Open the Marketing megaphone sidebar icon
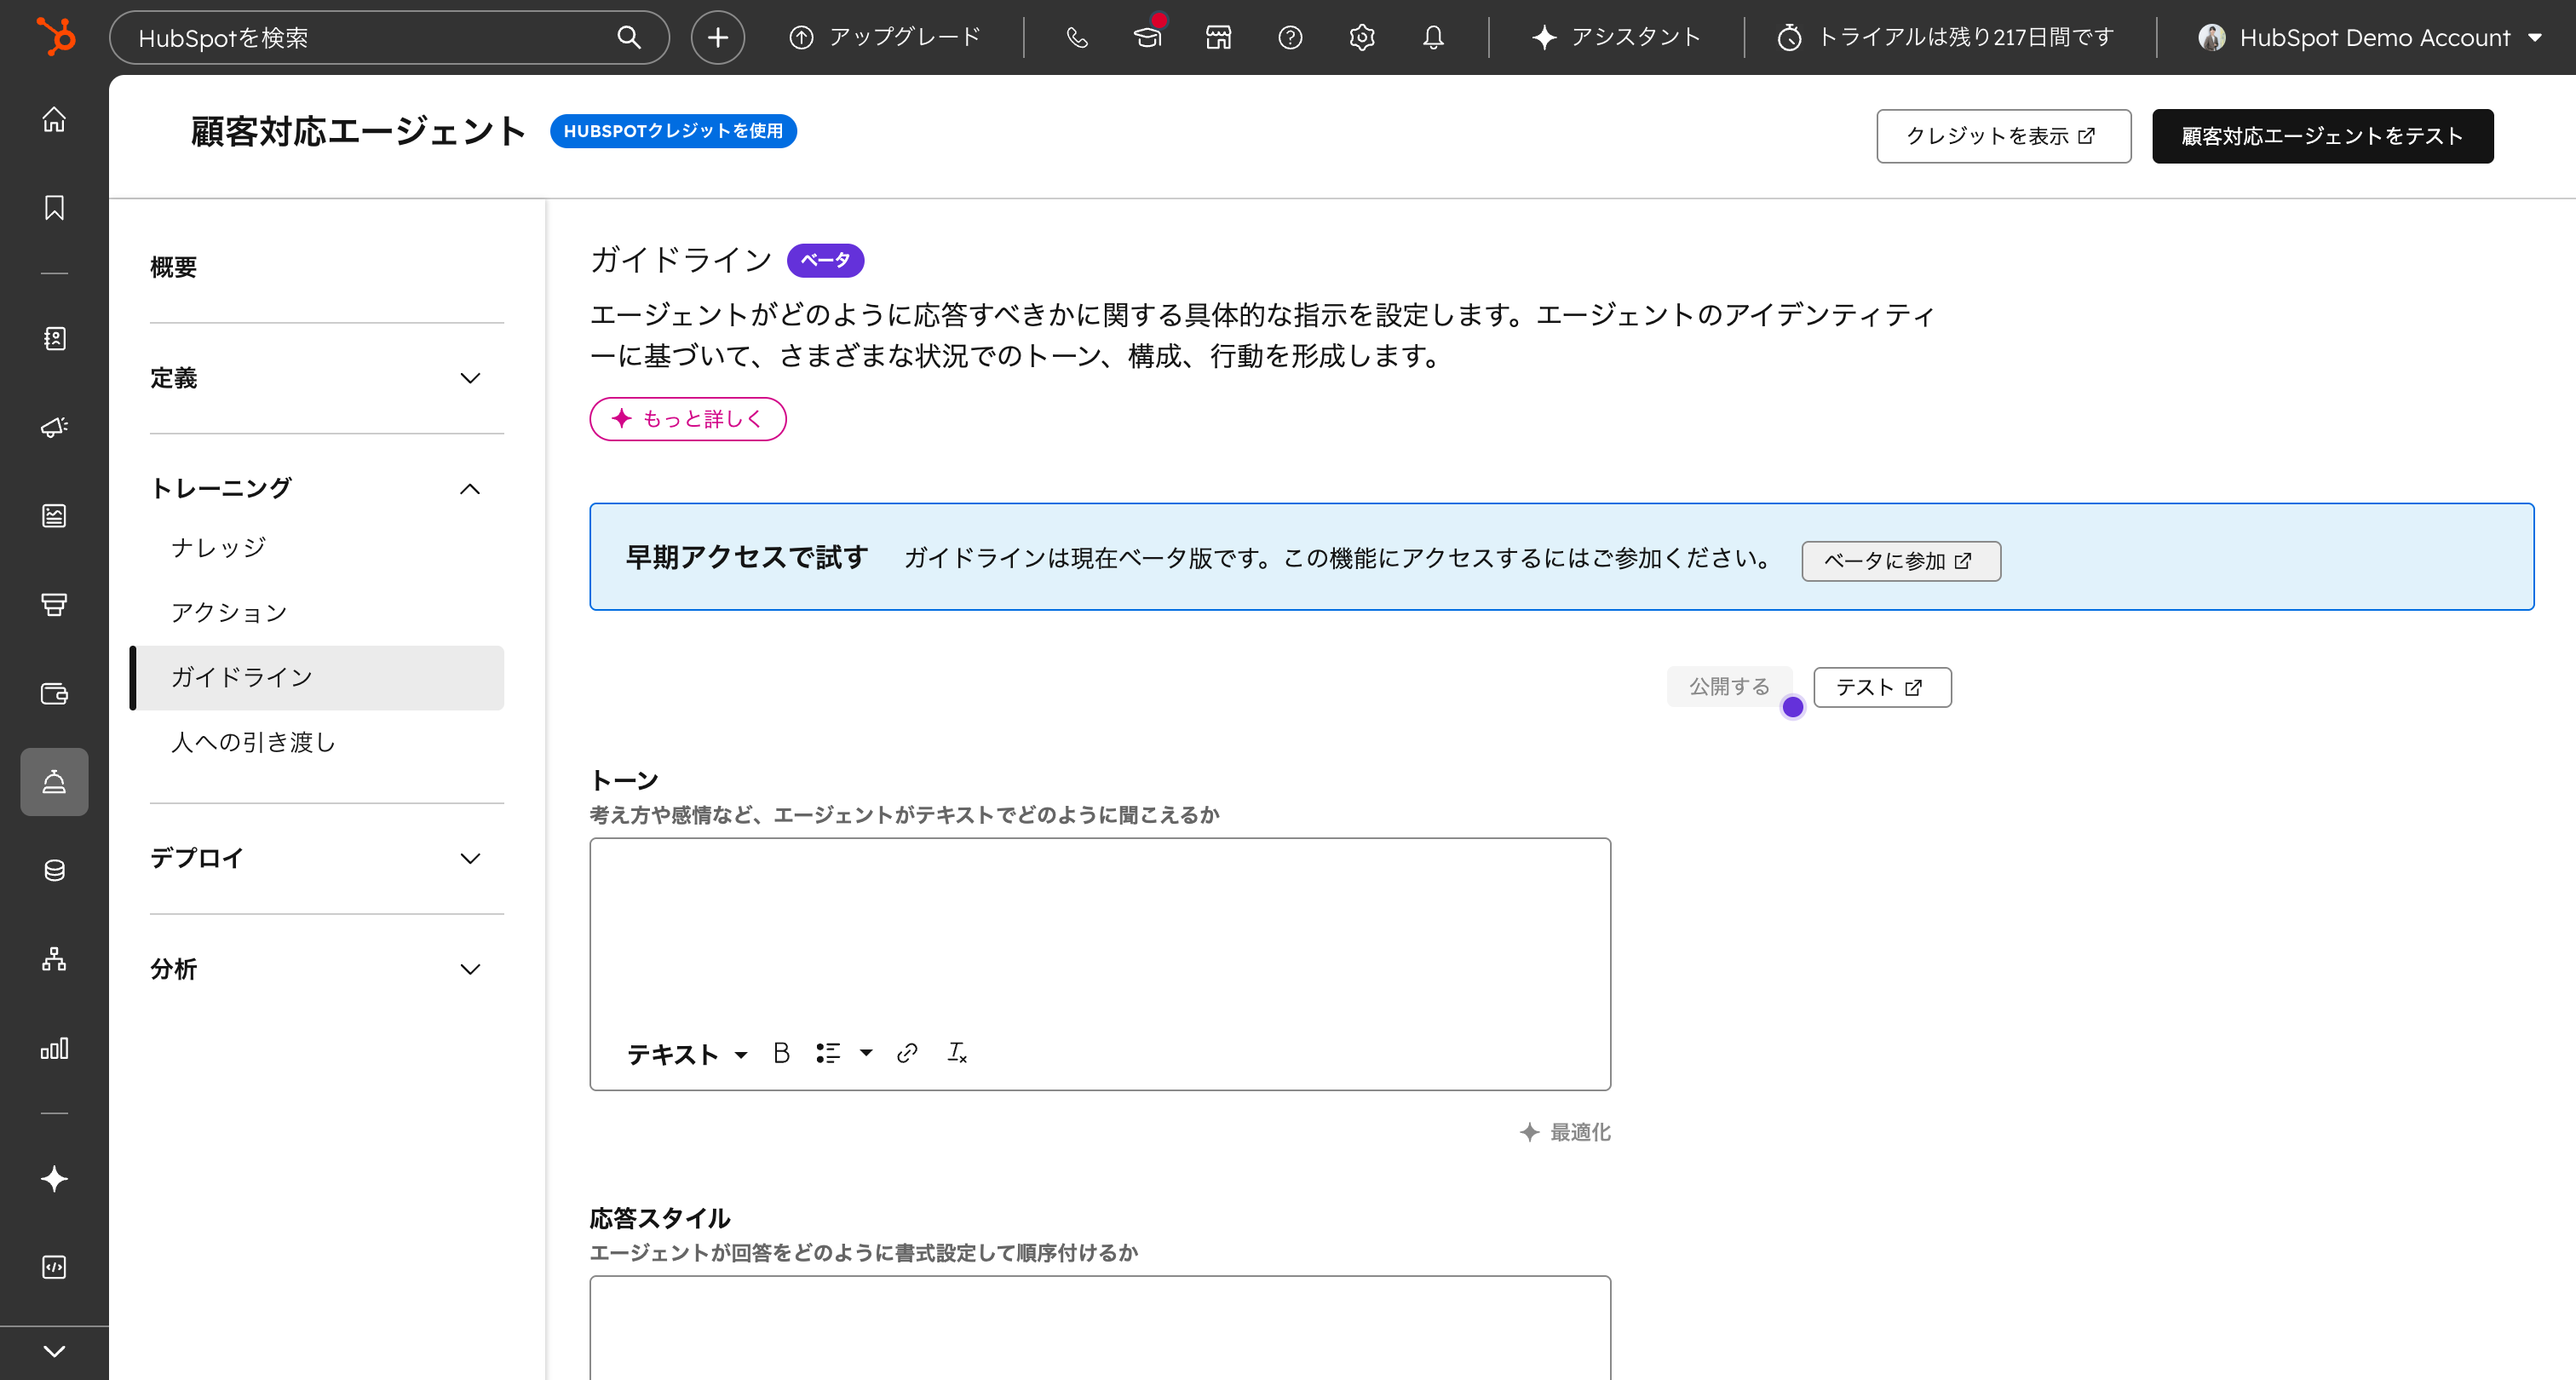This screenshot has height=1380, width=2576. 54,427
